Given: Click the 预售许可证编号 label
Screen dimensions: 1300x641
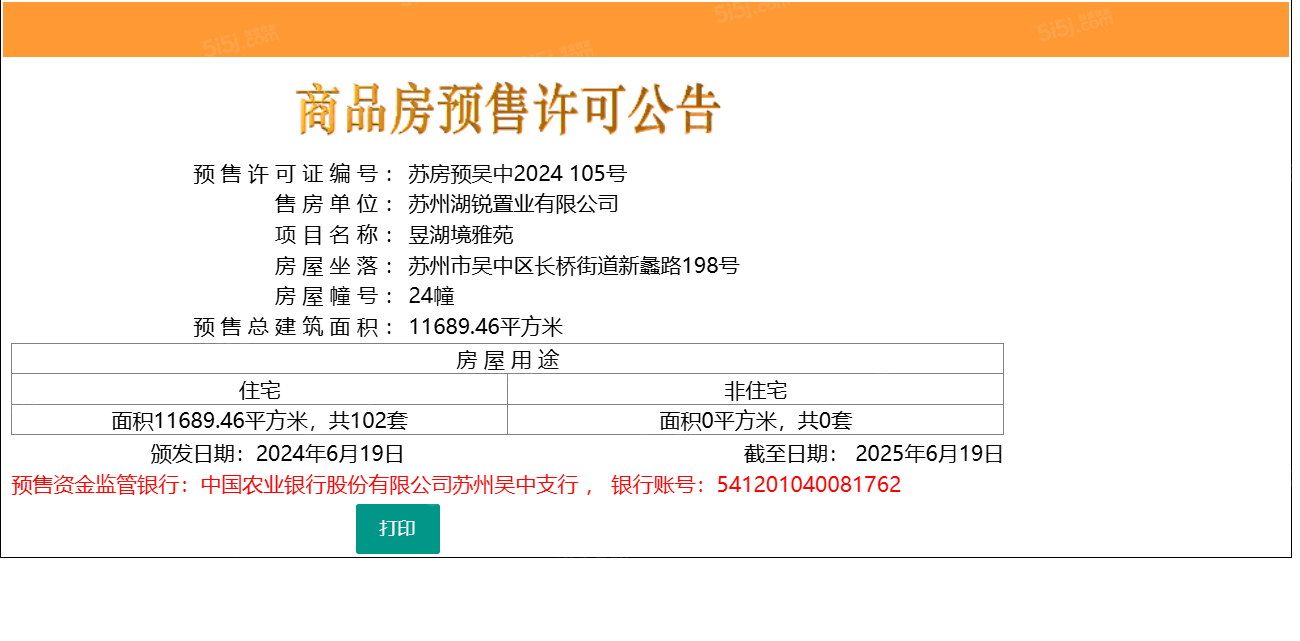Looking at the screenshot, I should tap(295, 174).
